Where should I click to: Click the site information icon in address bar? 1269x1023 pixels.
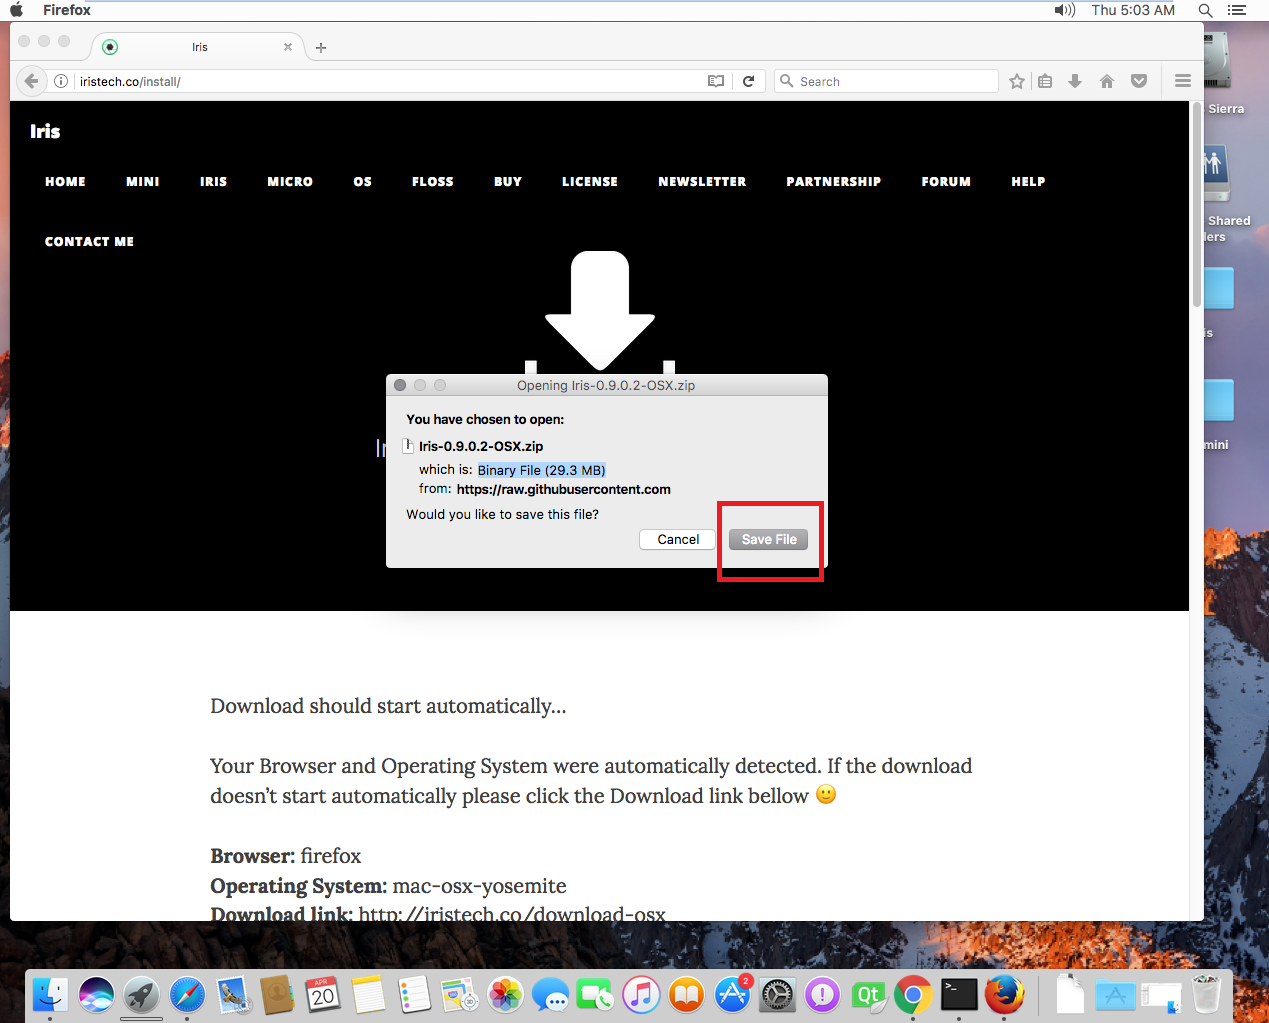[x=61, y=81]
